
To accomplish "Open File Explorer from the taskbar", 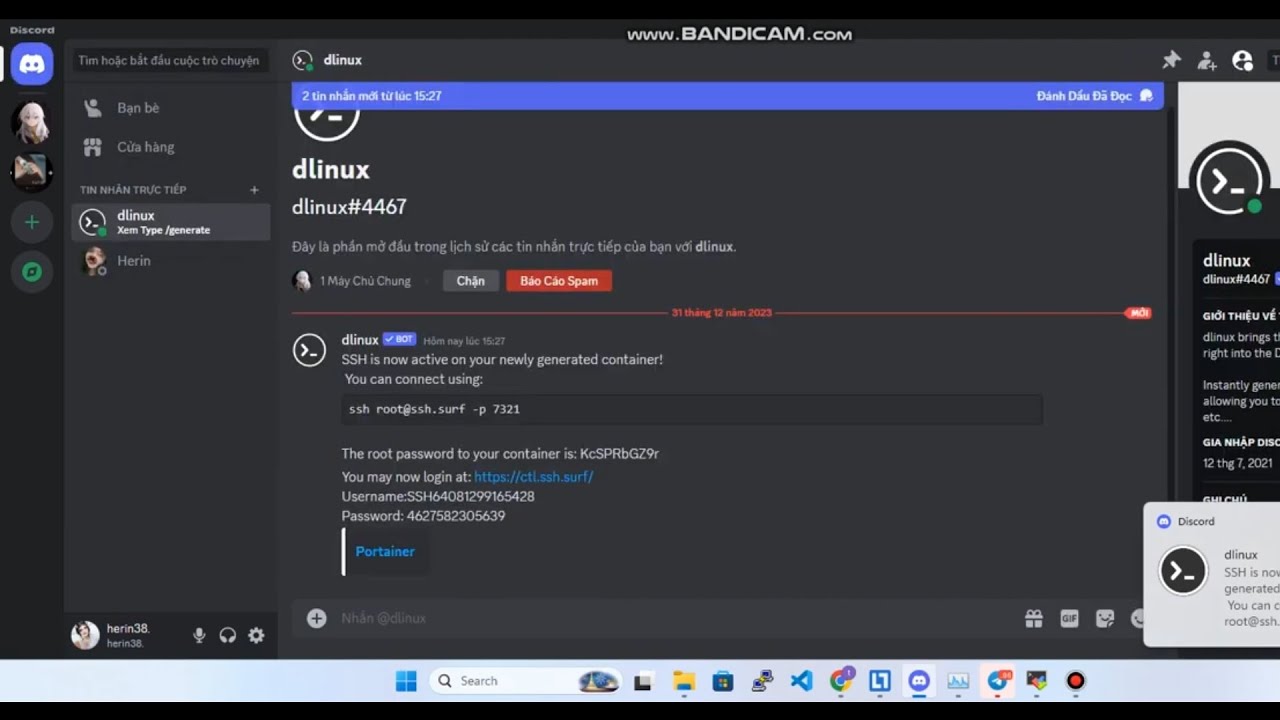I will click(684, 681).
